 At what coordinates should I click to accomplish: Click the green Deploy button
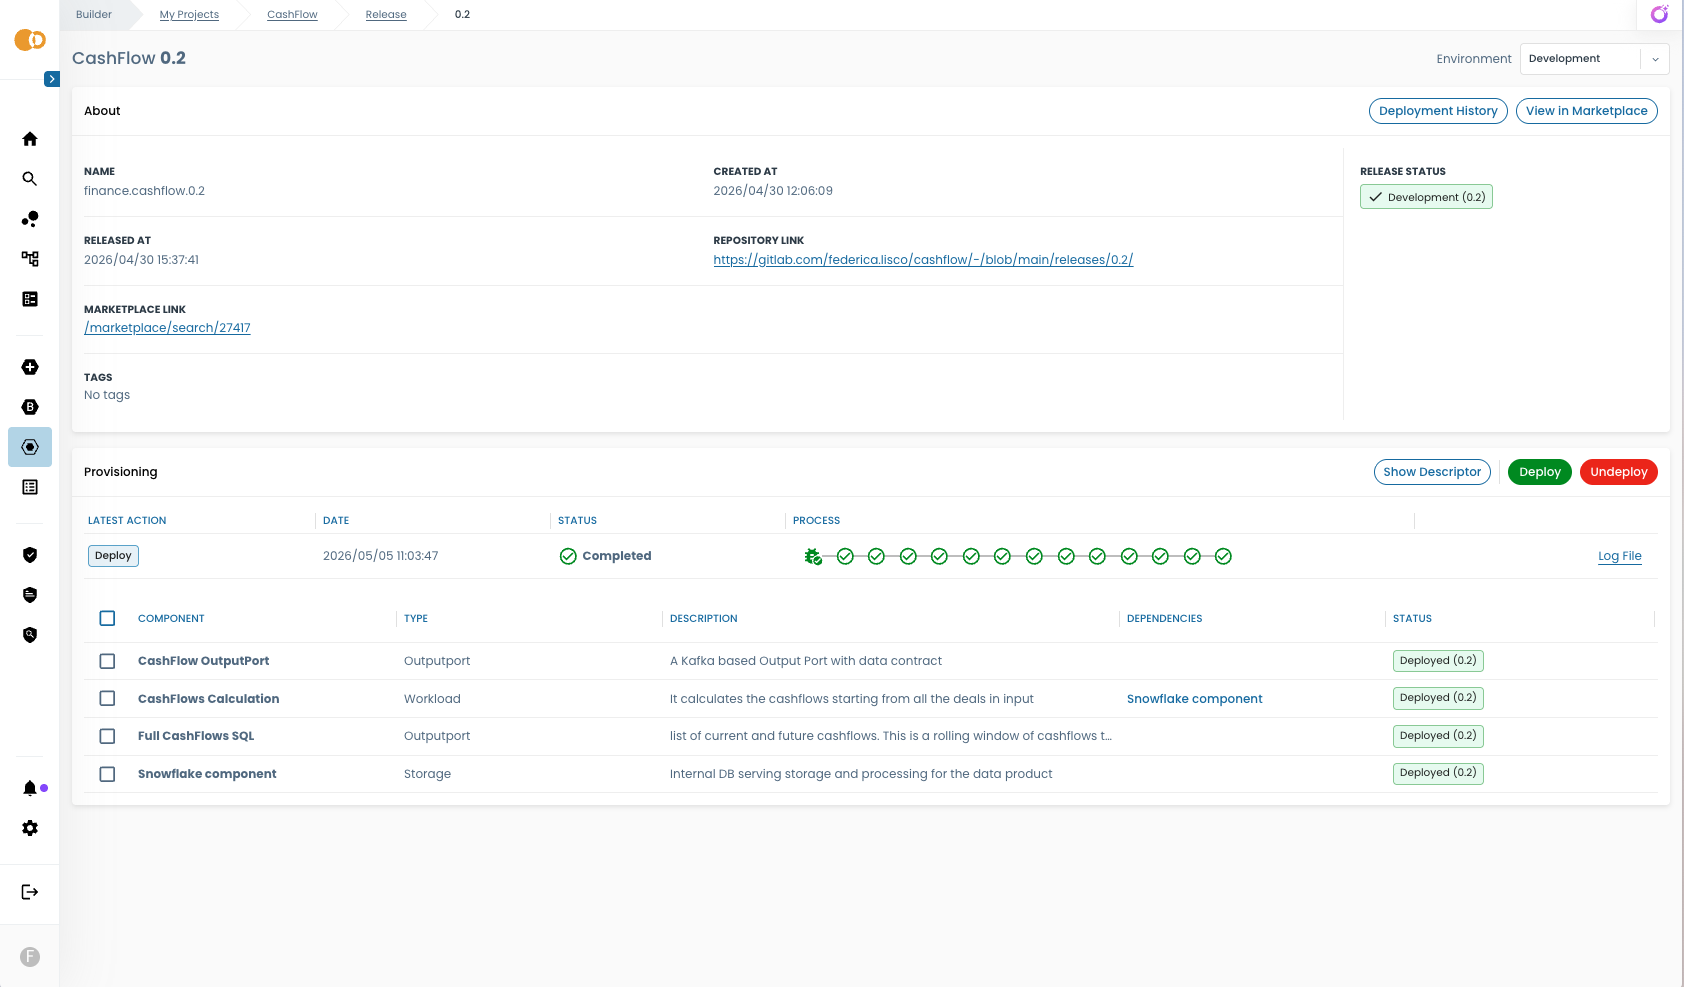[1539, 472]
